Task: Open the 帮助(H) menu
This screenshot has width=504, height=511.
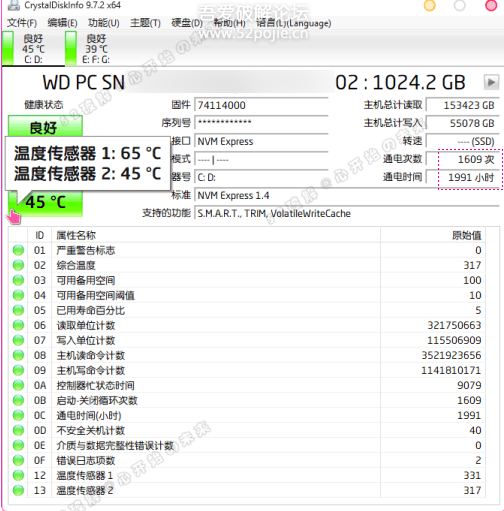Action: (229, 23)
